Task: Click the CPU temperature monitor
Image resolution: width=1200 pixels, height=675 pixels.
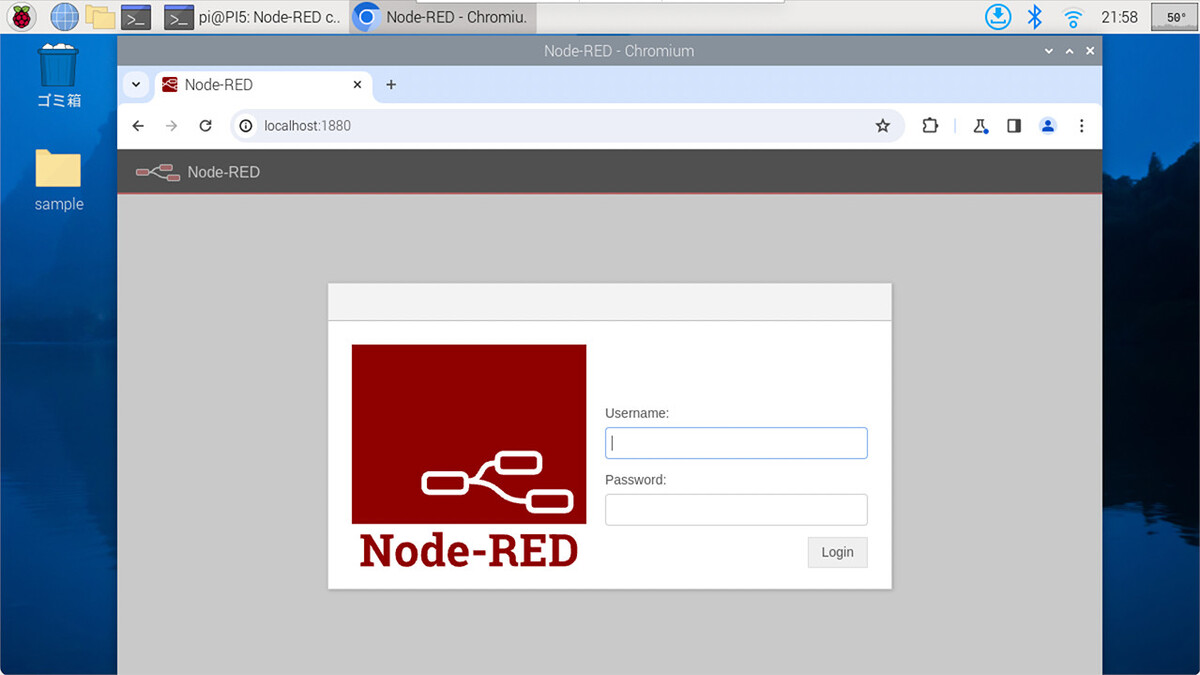Action: (x=1173, y=17)
